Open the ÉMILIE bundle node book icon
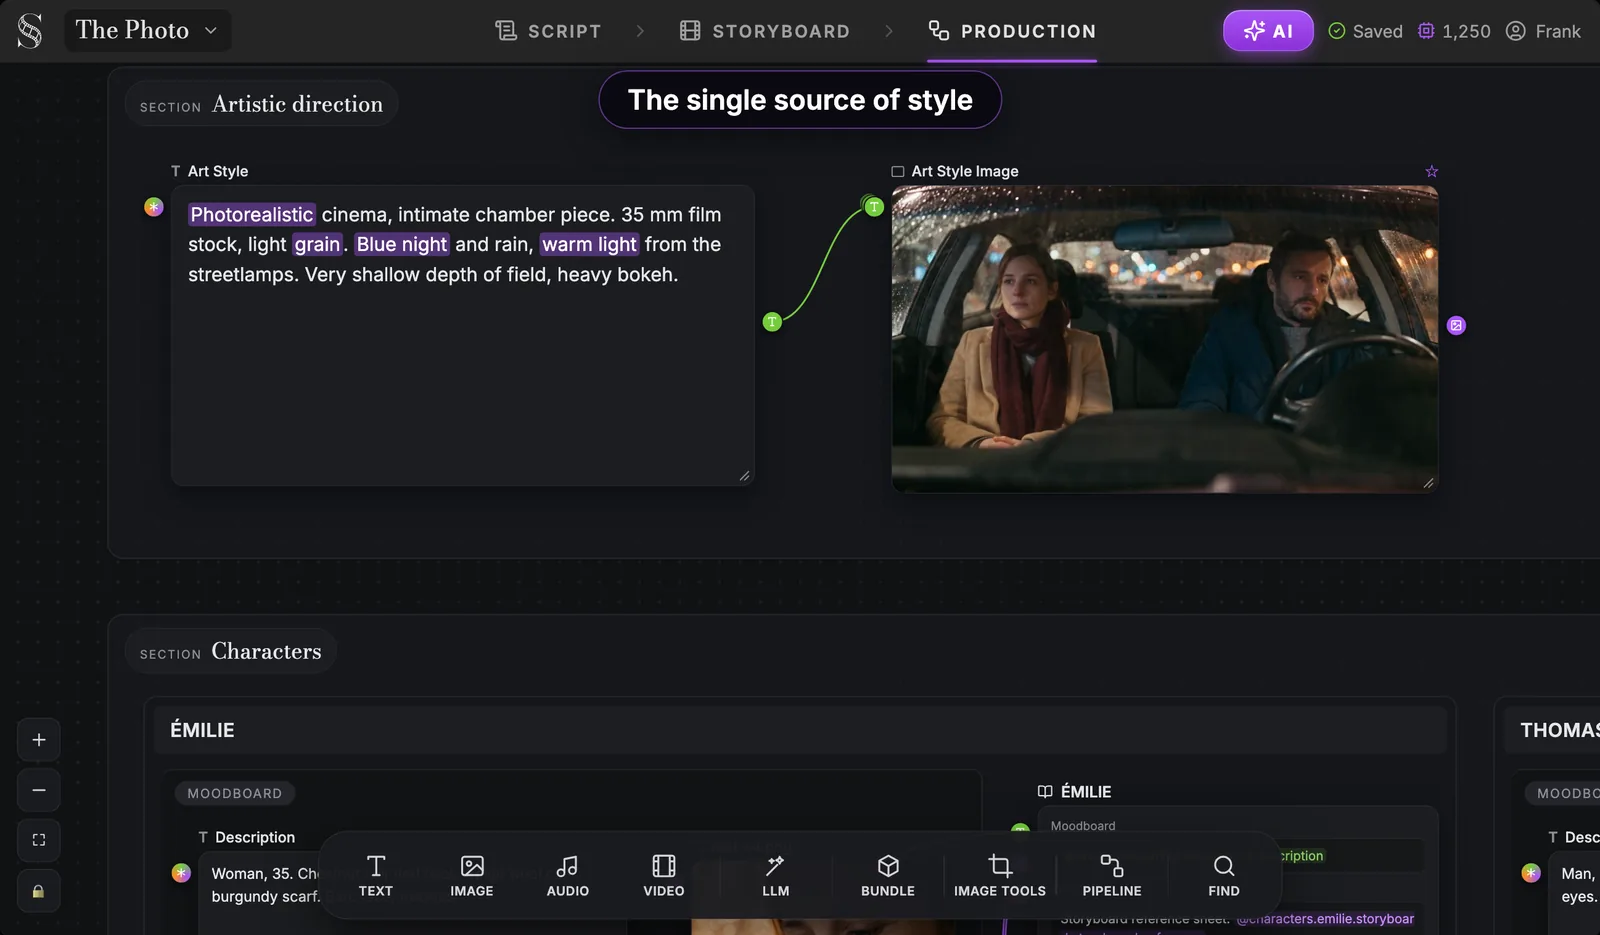Viewport: 1600px width, 935px height. point(1045,791)
